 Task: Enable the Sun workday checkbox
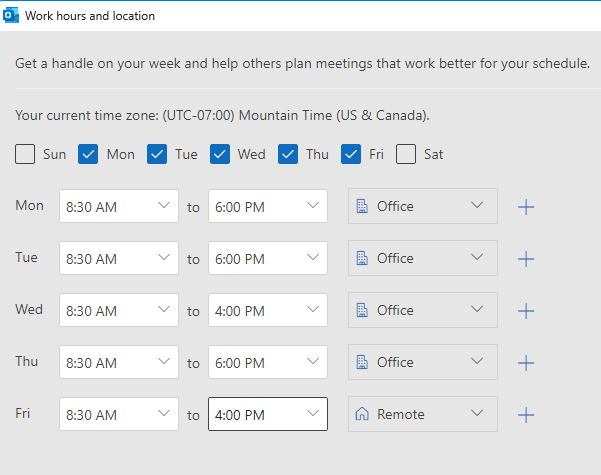[25, 154]
